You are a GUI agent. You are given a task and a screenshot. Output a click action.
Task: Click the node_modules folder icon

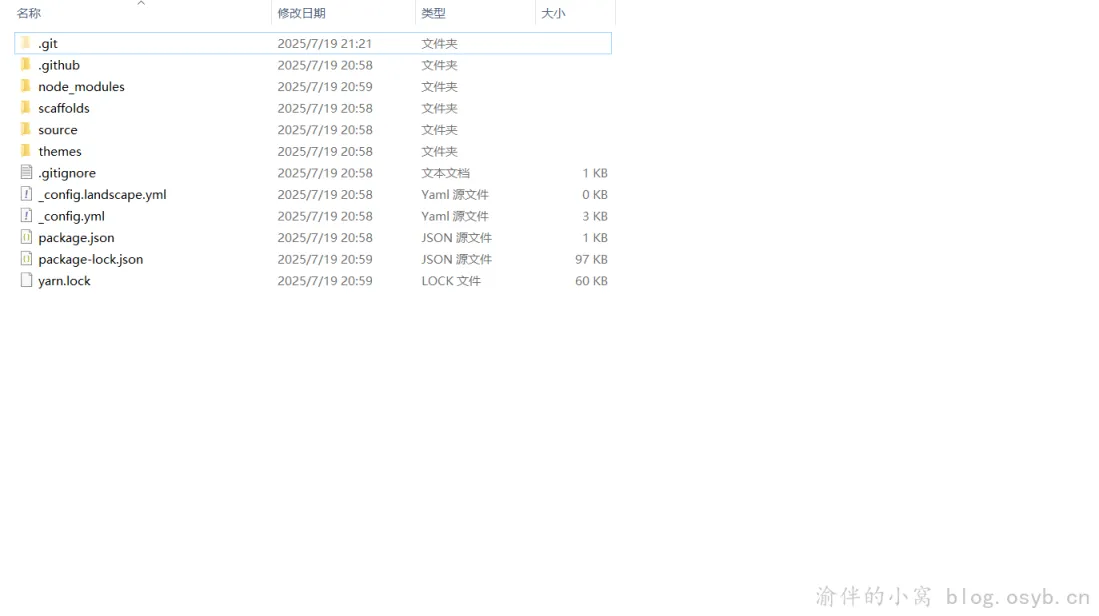(26, 86)
